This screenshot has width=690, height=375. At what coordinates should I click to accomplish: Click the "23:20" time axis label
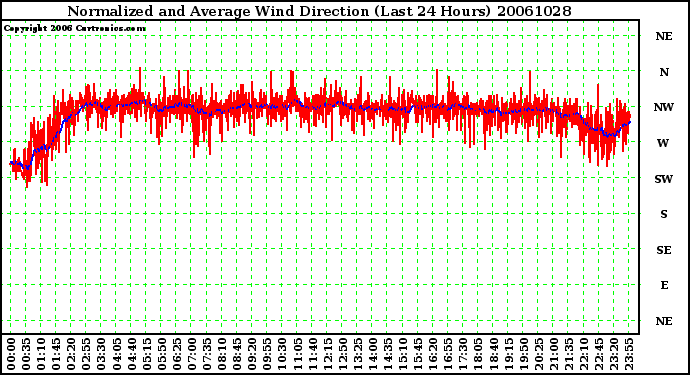click(x=614, y=354)
